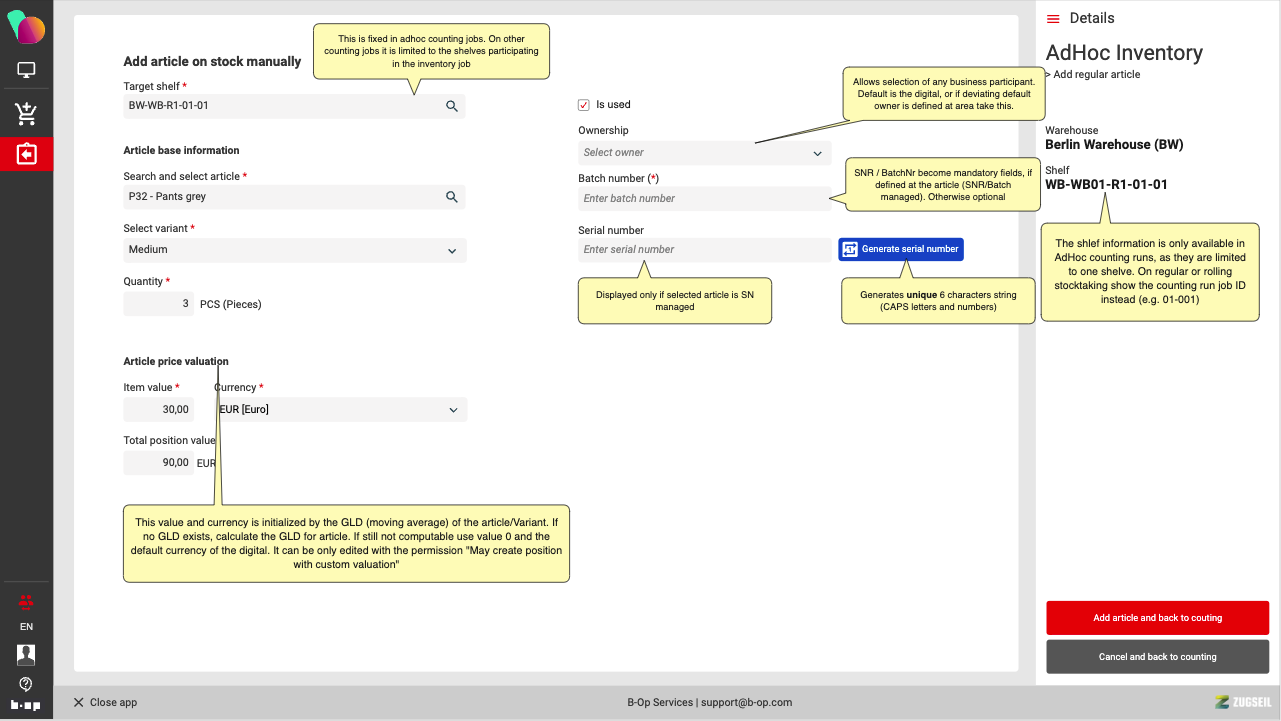Click into the Batch number input field
The height and width of the screenshot is (721, 1281).
click(704, 199)
